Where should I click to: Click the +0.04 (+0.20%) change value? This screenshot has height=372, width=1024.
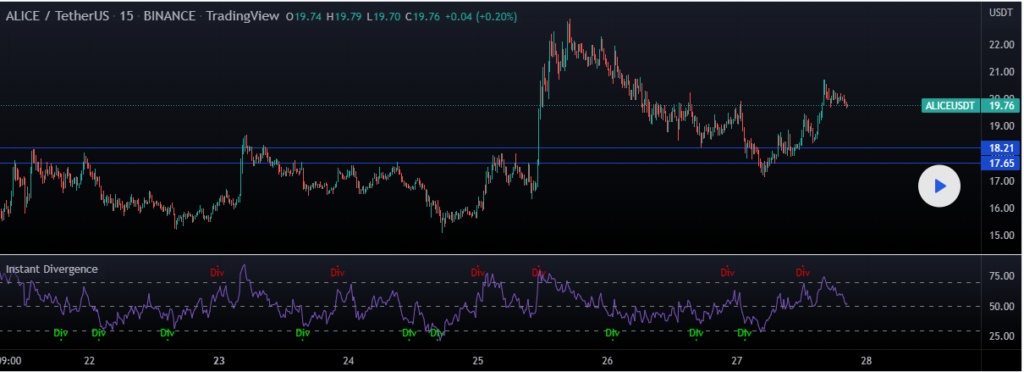coord(481,18)
